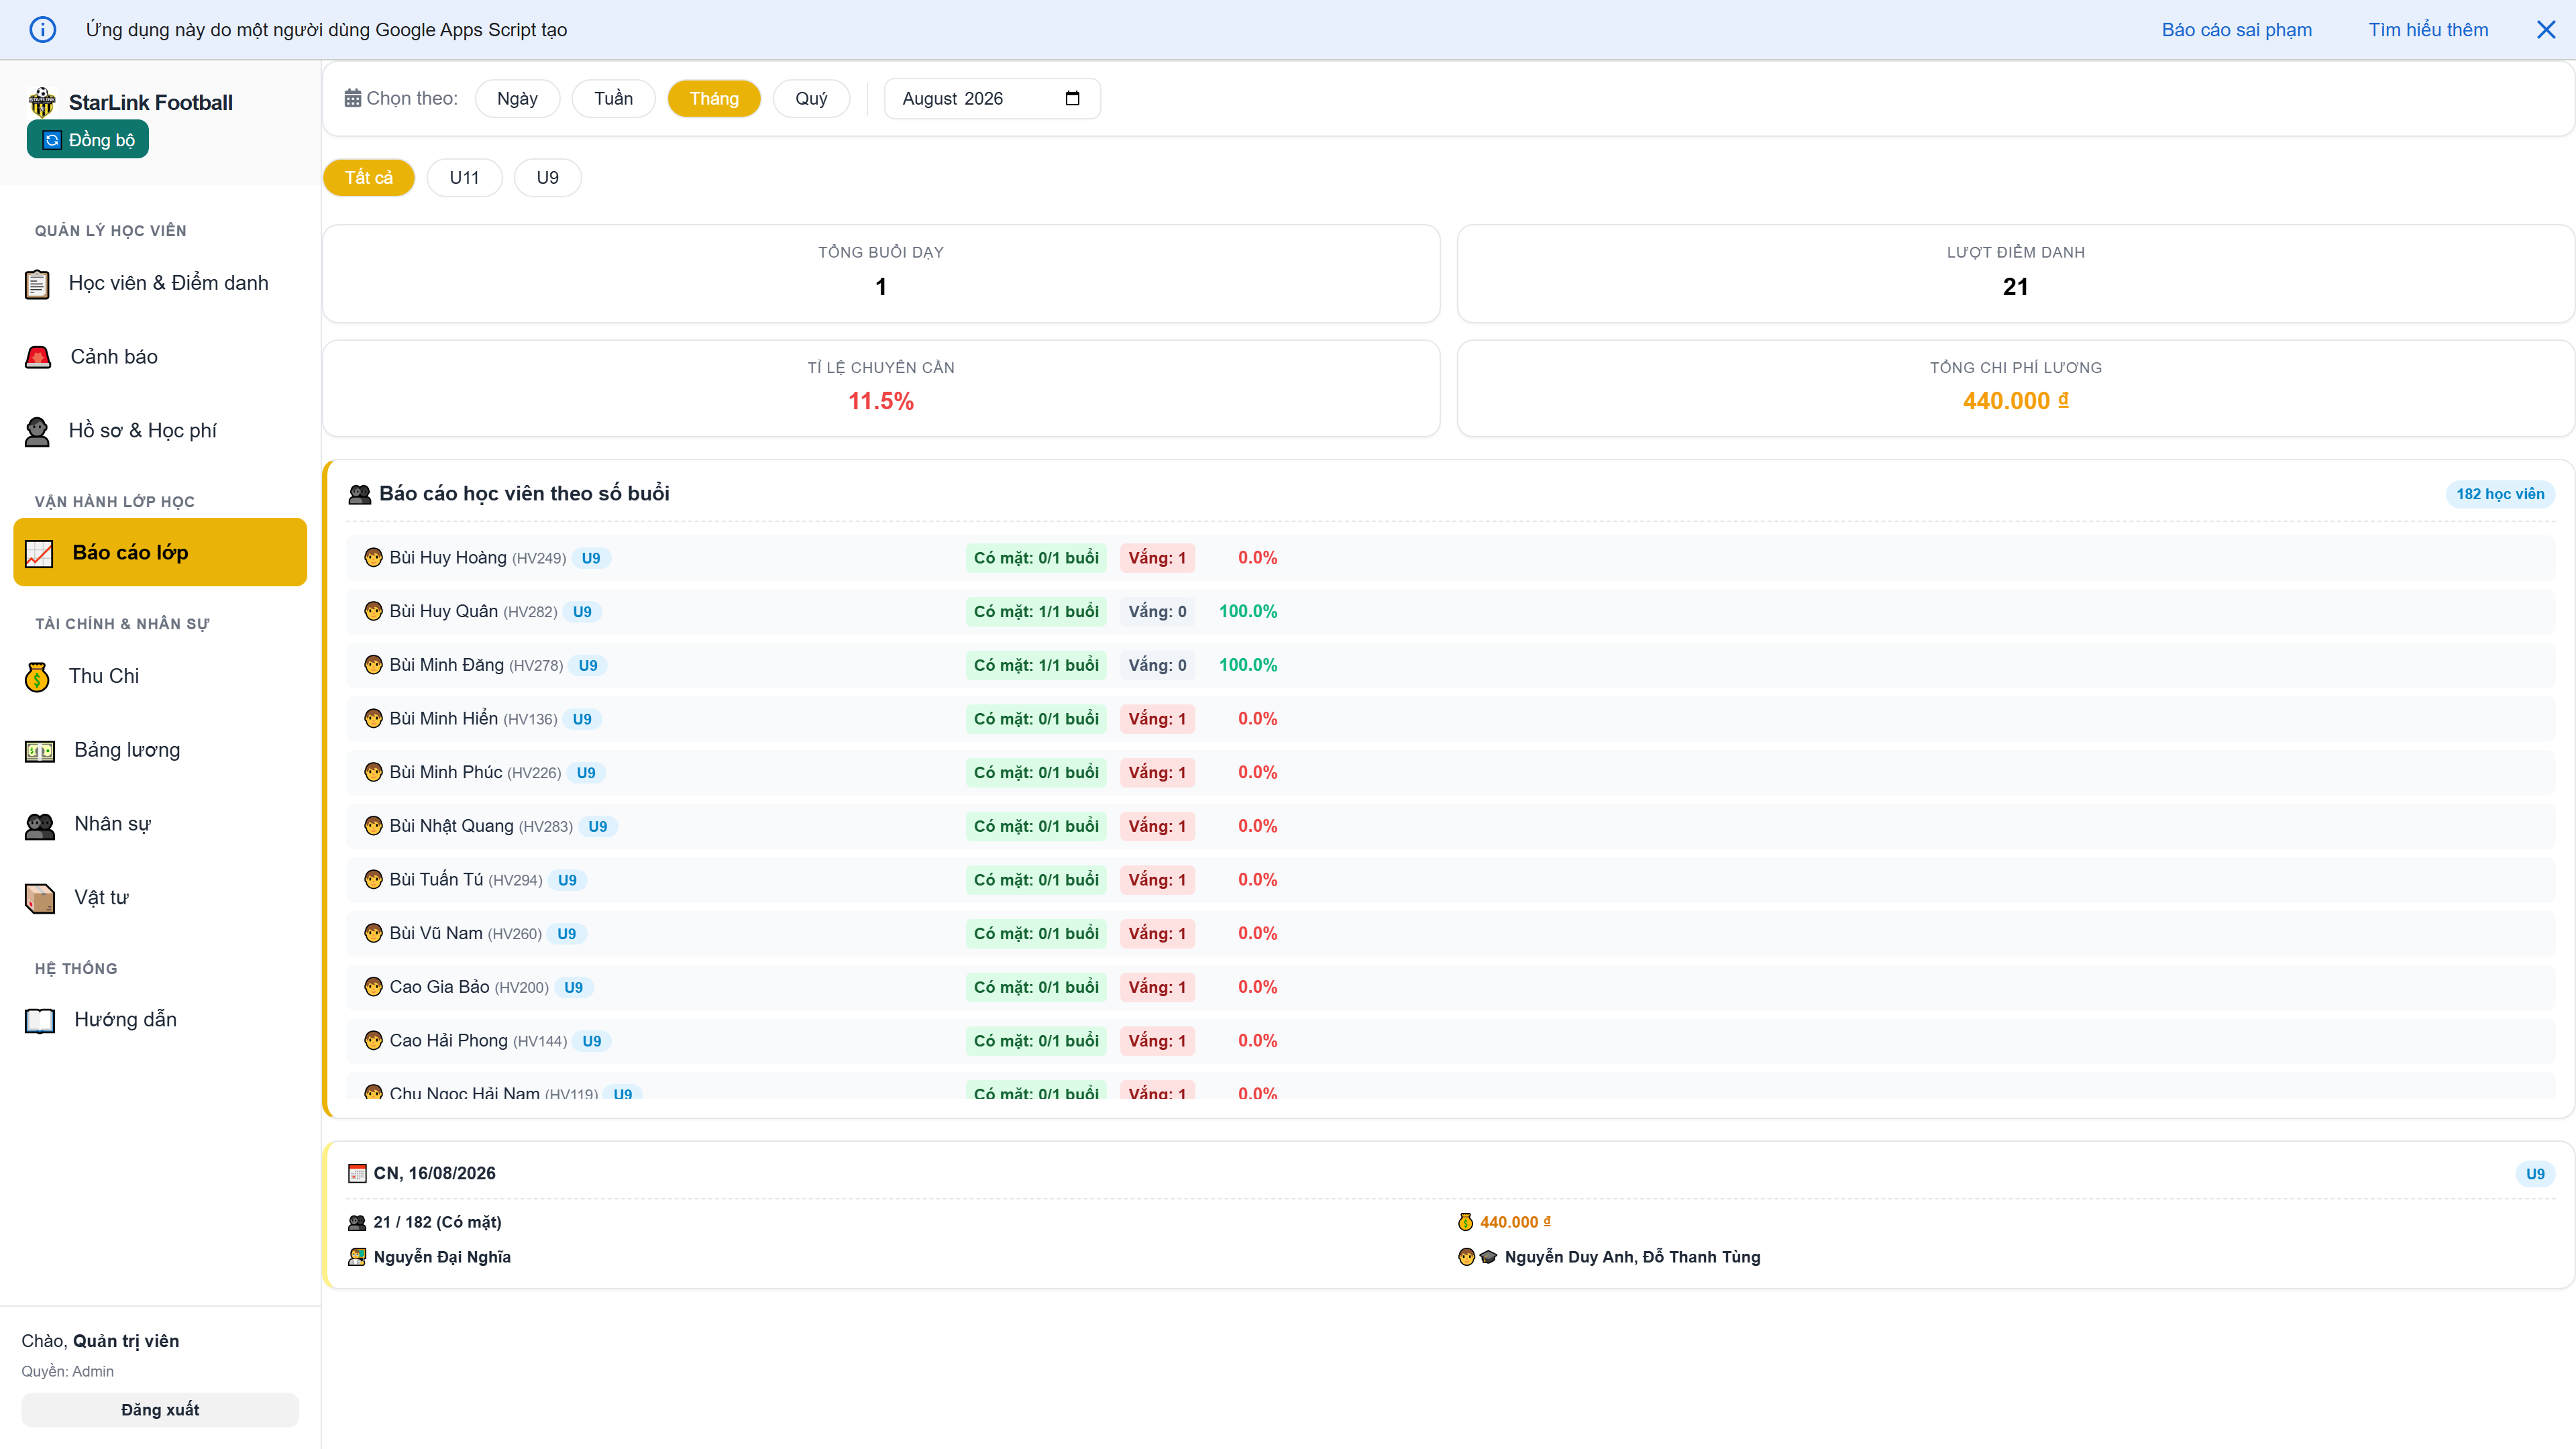Click the money bag icon for Thu Chi
The width and height of the screenshot is (2576, 1449).
click(37, 677)
